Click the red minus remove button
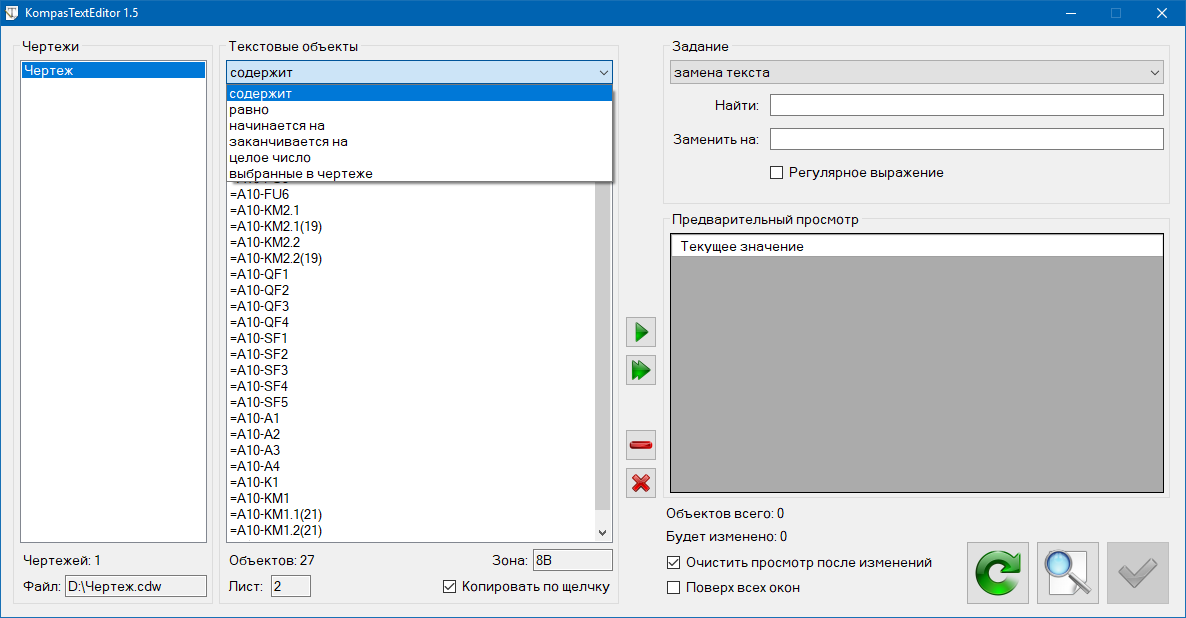 640,444
